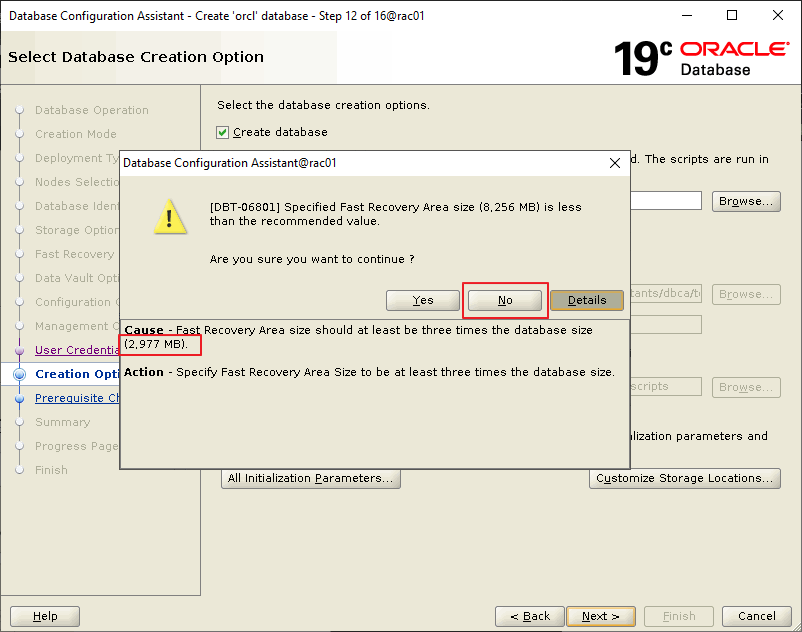Maximize the Database Configuration Assistant window
Image resolution: width=802 pixels, height=632 pixels.
tap(732, 15)
